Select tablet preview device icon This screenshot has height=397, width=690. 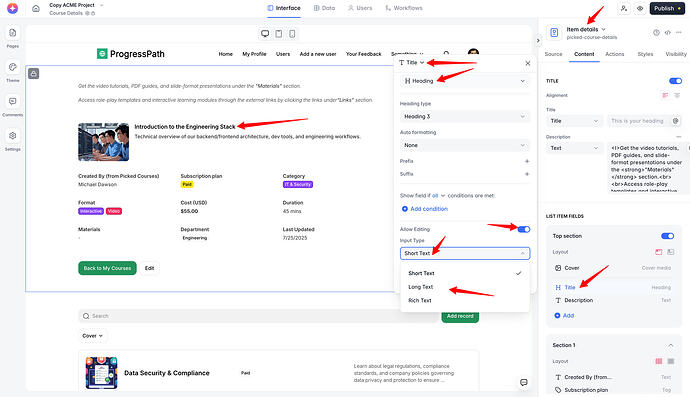(x=279, y=33)
